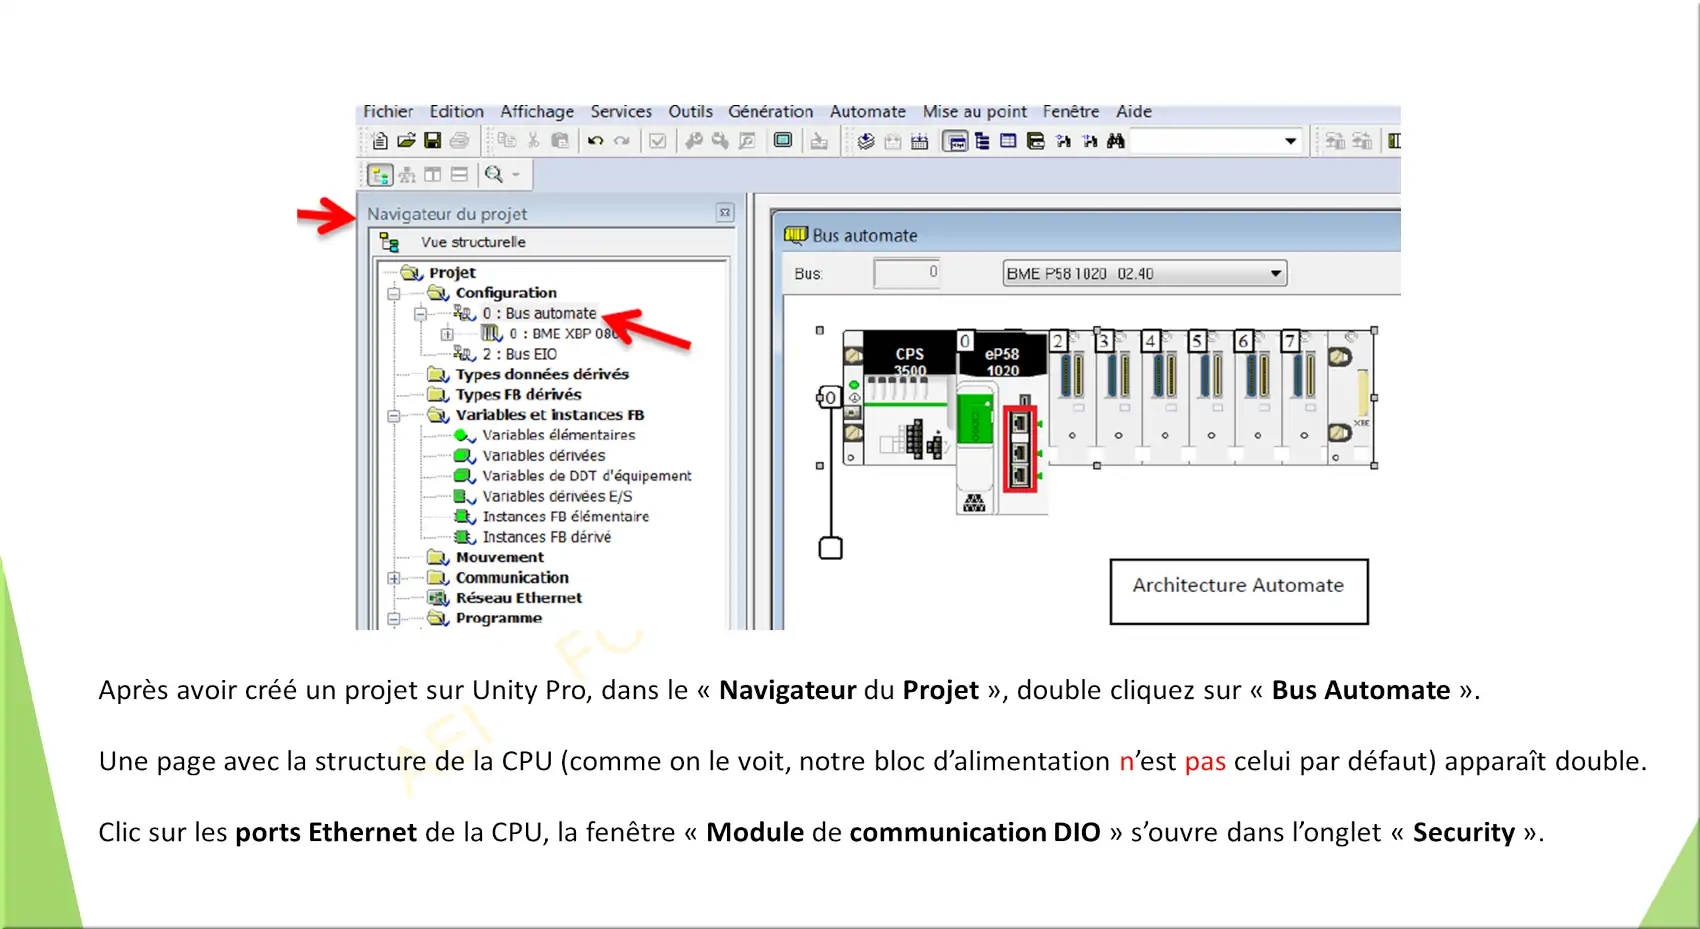This screenshot has height=929, width=1700.
Task: Open the zoom dropdown arrow beside magnifier
Action: (x=516, y=175)
